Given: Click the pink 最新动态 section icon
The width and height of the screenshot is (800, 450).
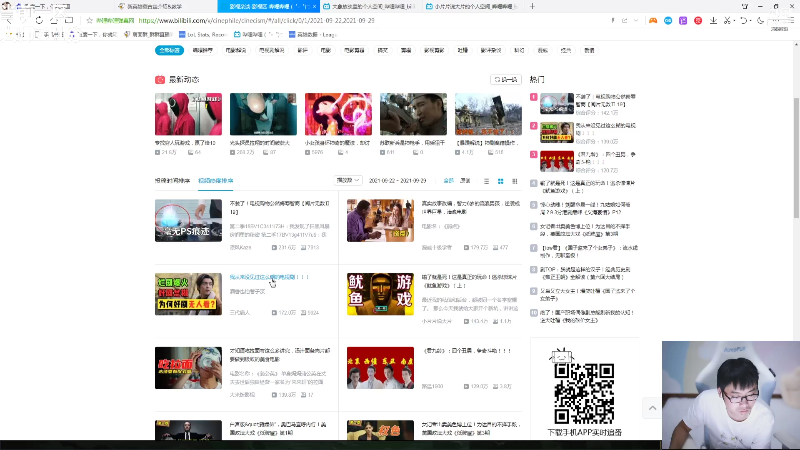Looking at the screenshot, I should click(x=160, y=80).
